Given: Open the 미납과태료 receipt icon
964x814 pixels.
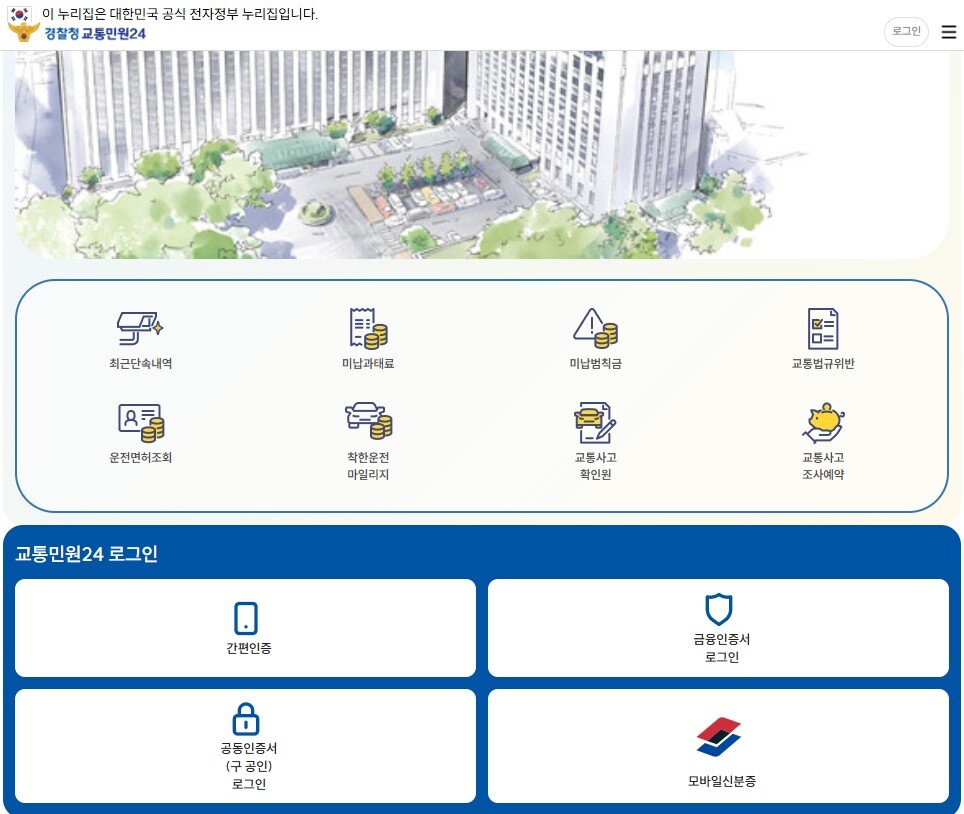Looking at the screenshot, I should (367, 328).
